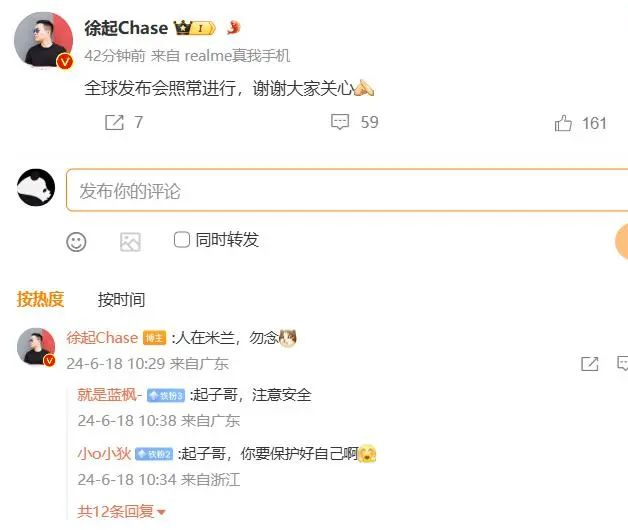Sort comments by 按时间
Image resolution: width=628 pixels, height=530 pixels.
pos(121,300)
